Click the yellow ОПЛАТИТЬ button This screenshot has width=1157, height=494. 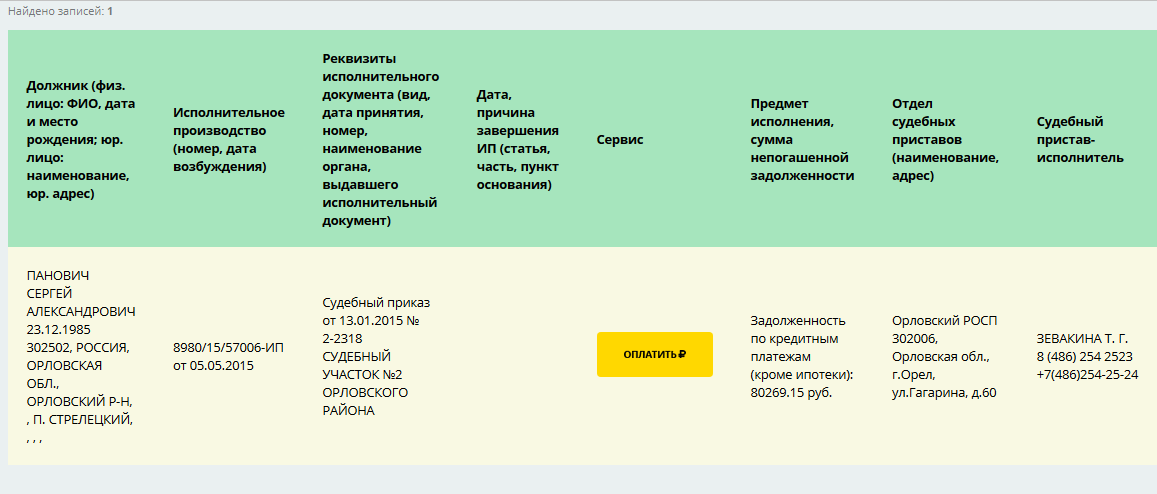pos(655,354)
